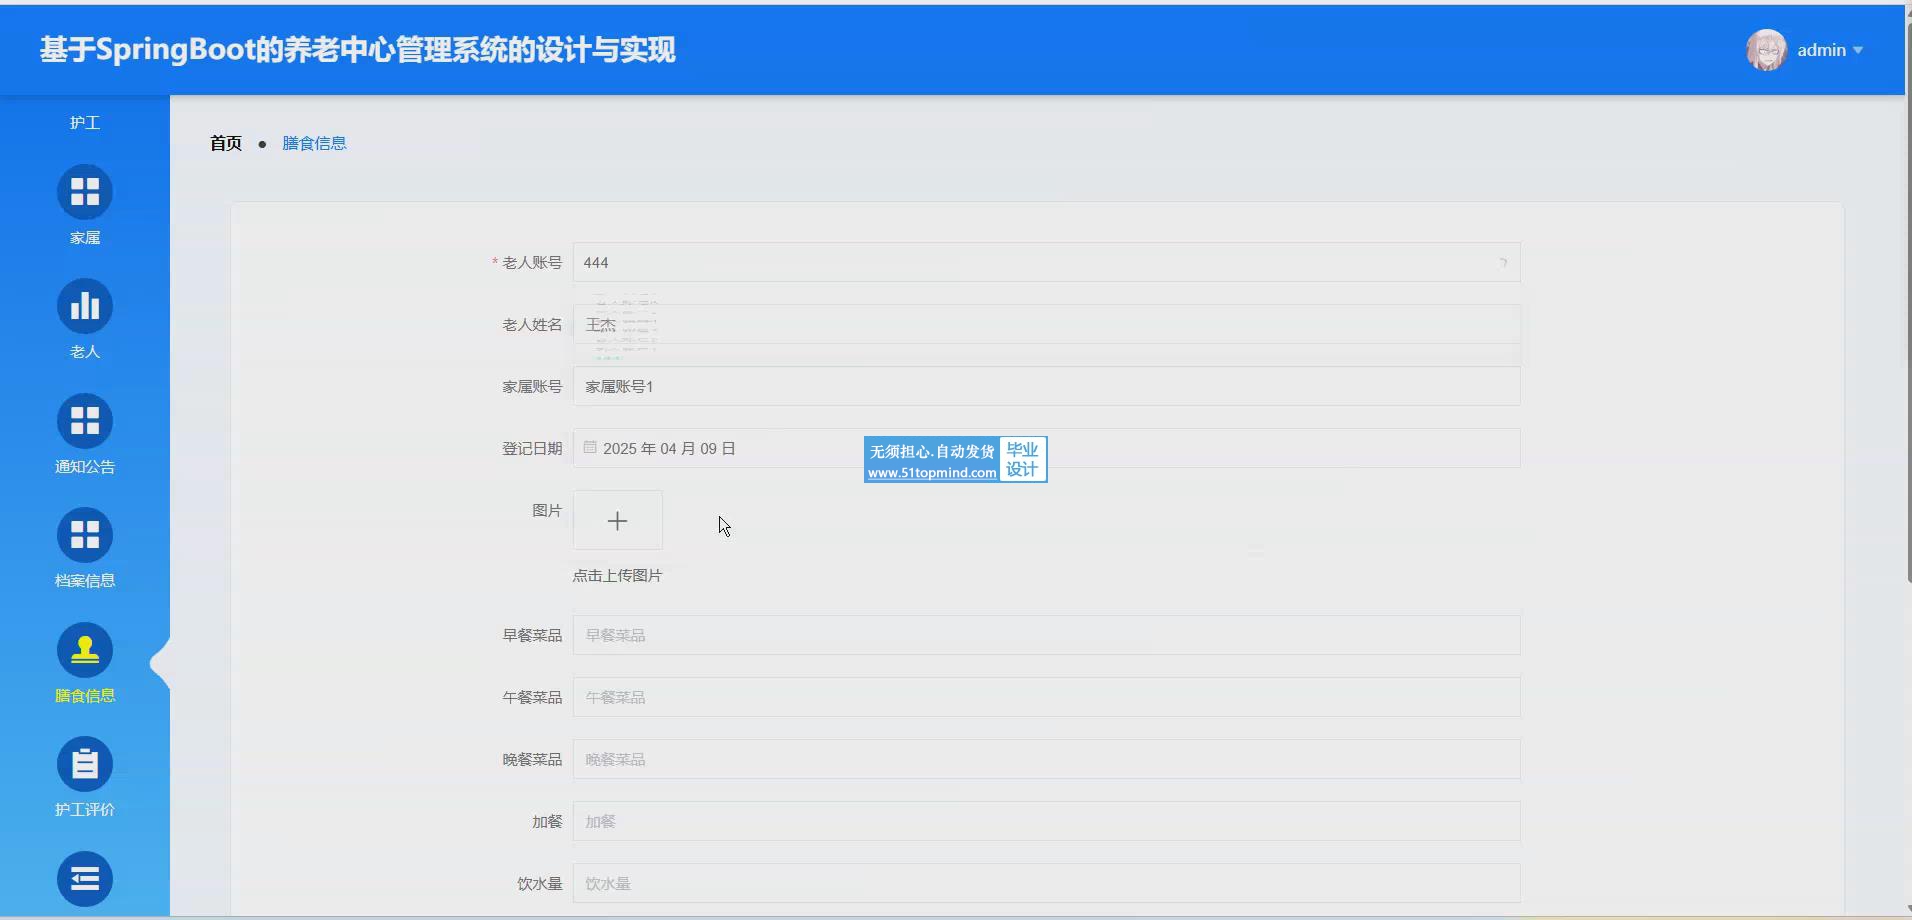Select 护工 in the sidebar menu
Screen dimensions: 1912x920
pyautogui.click(x=85, y=122)
